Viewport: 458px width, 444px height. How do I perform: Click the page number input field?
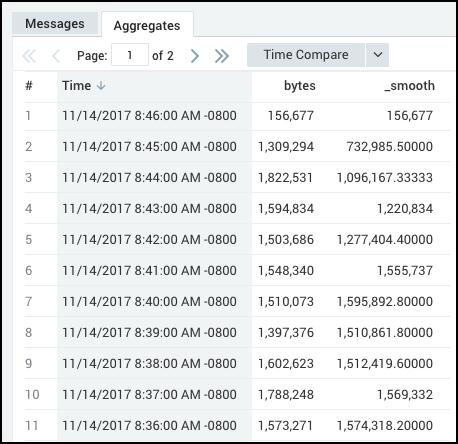130,55
